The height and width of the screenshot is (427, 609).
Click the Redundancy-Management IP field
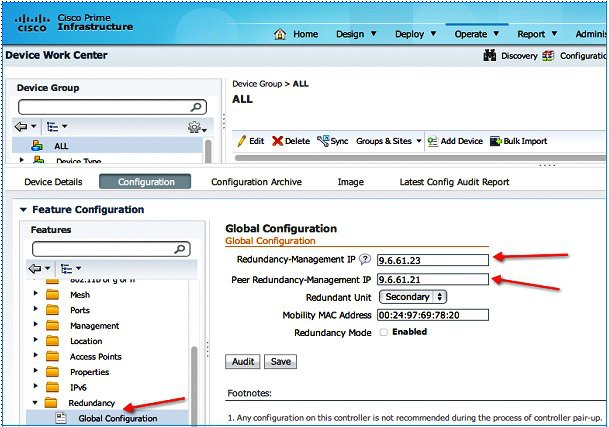(x=433, y=260)
